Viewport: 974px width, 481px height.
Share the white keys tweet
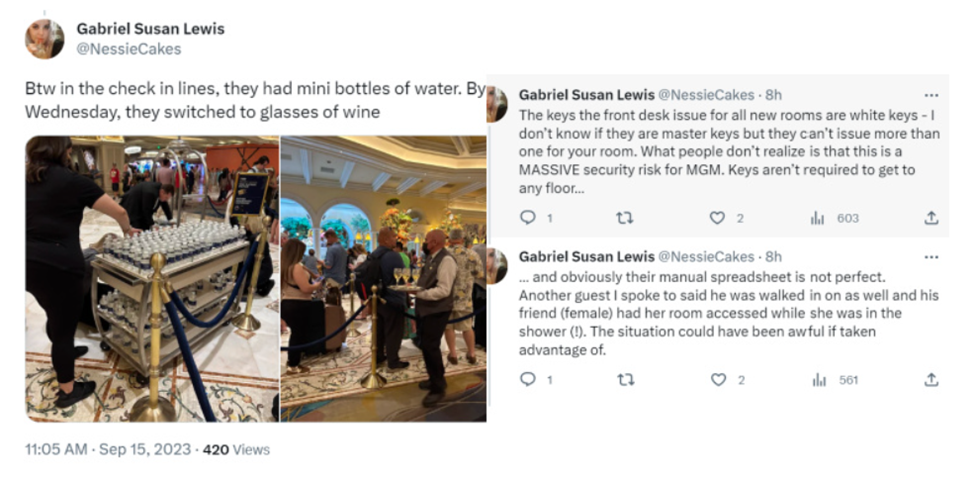[x=931, y=217]
